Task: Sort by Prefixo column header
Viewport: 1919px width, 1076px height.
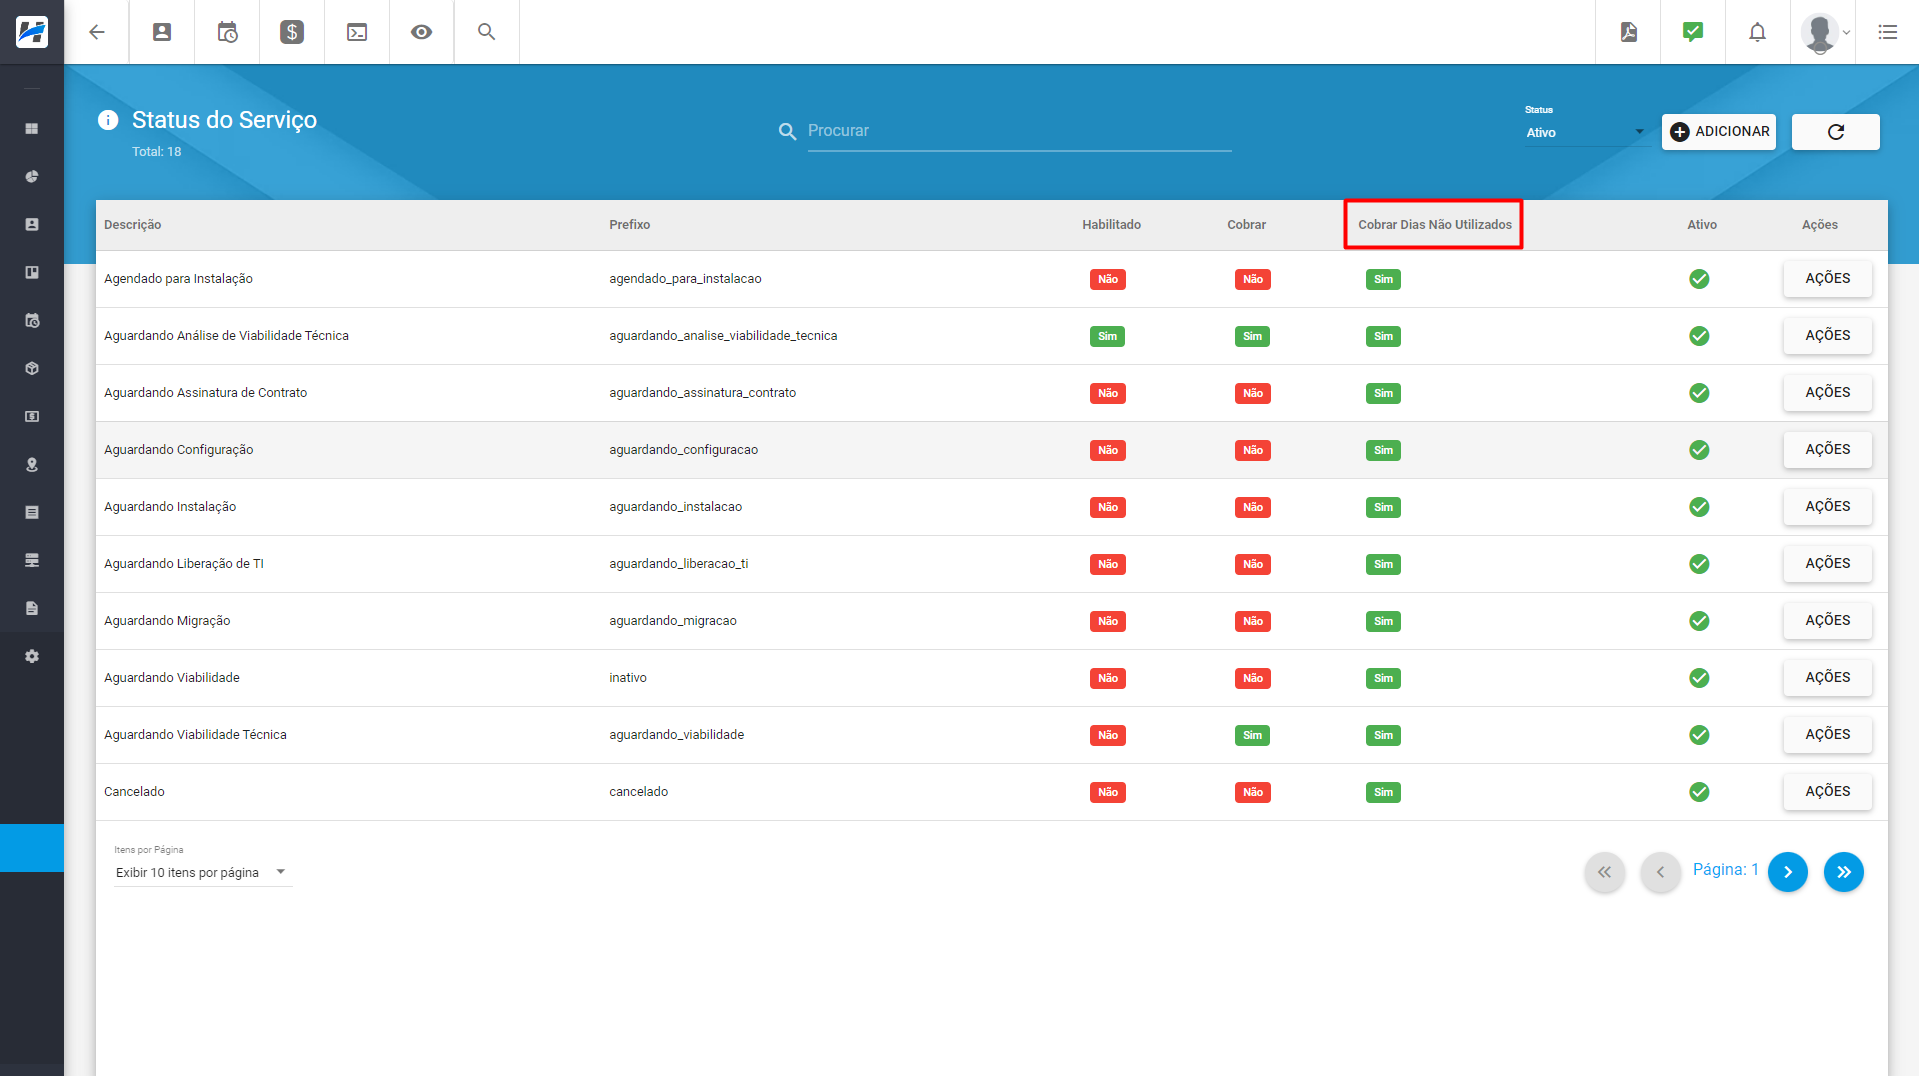Action: [630, 225]
